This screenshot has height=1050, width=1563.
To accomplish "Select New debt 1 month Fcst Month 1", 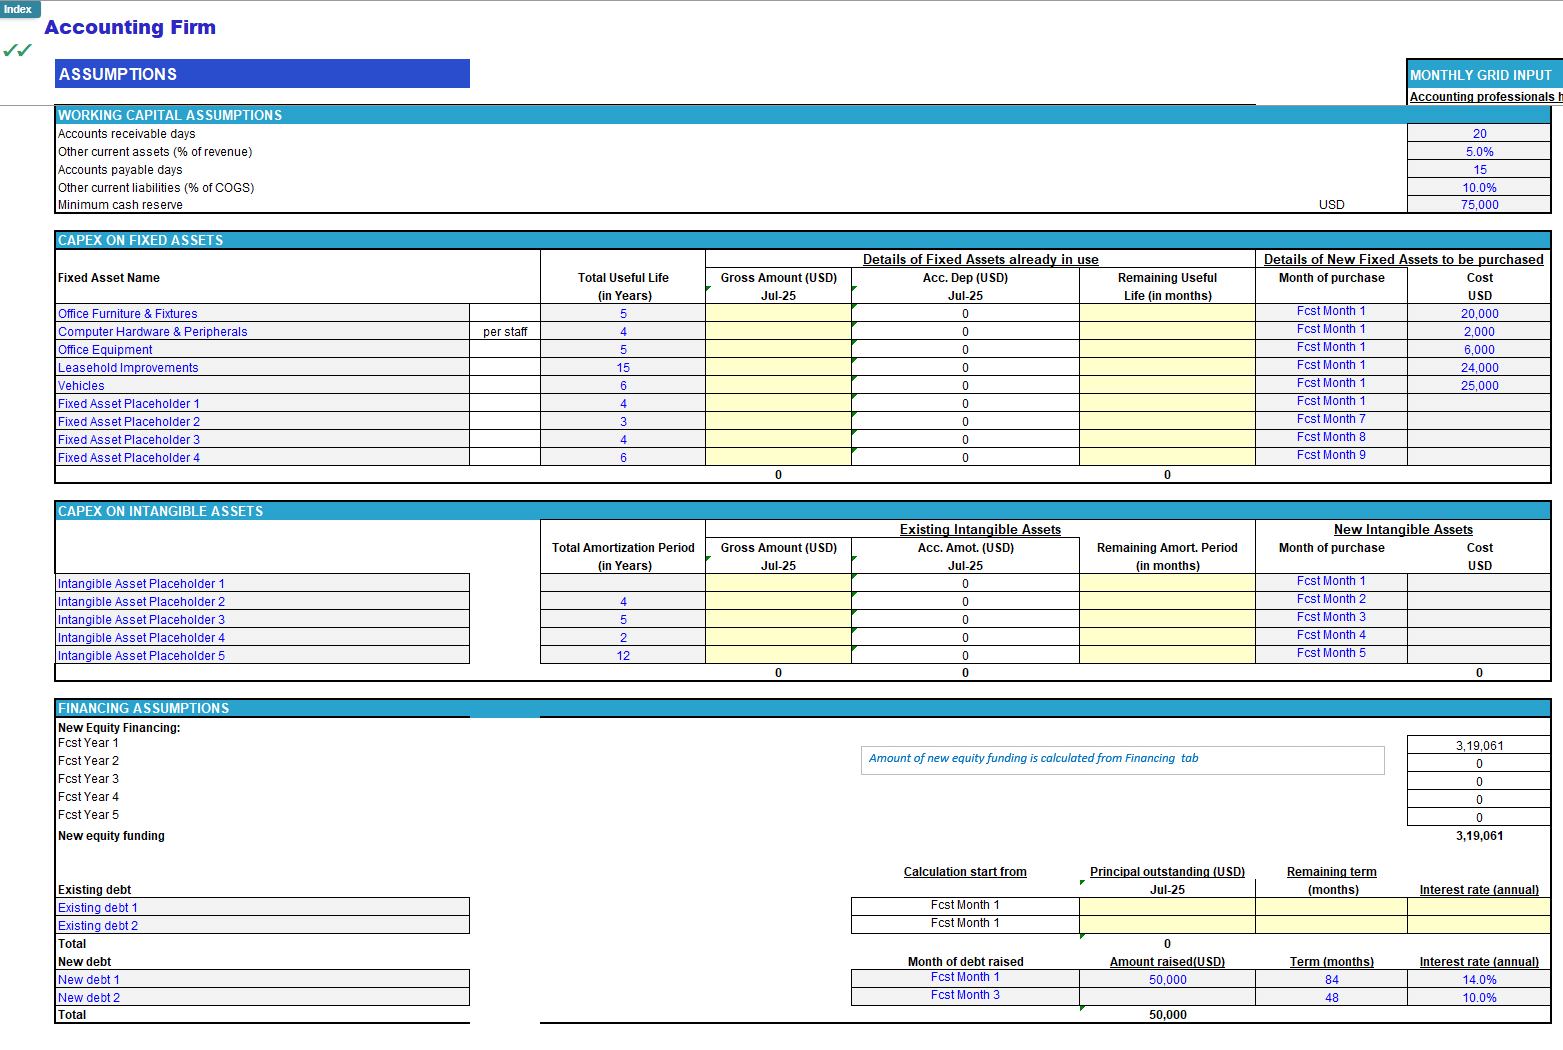I will (965, 977).
